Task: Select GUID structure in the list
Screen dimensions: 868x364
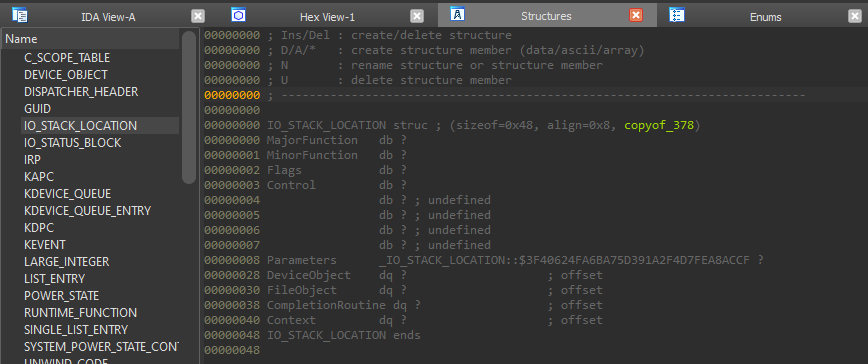Action: [x=37, y=108]
